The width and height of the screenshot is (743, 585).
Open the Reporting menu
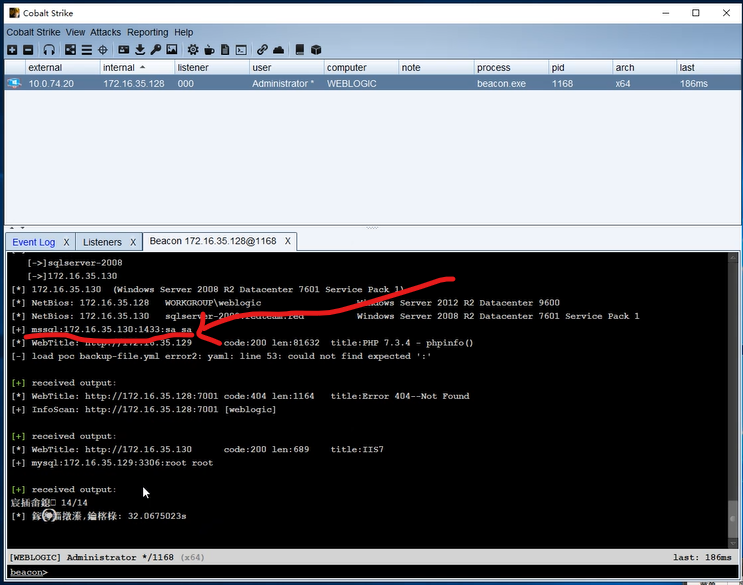147,32
